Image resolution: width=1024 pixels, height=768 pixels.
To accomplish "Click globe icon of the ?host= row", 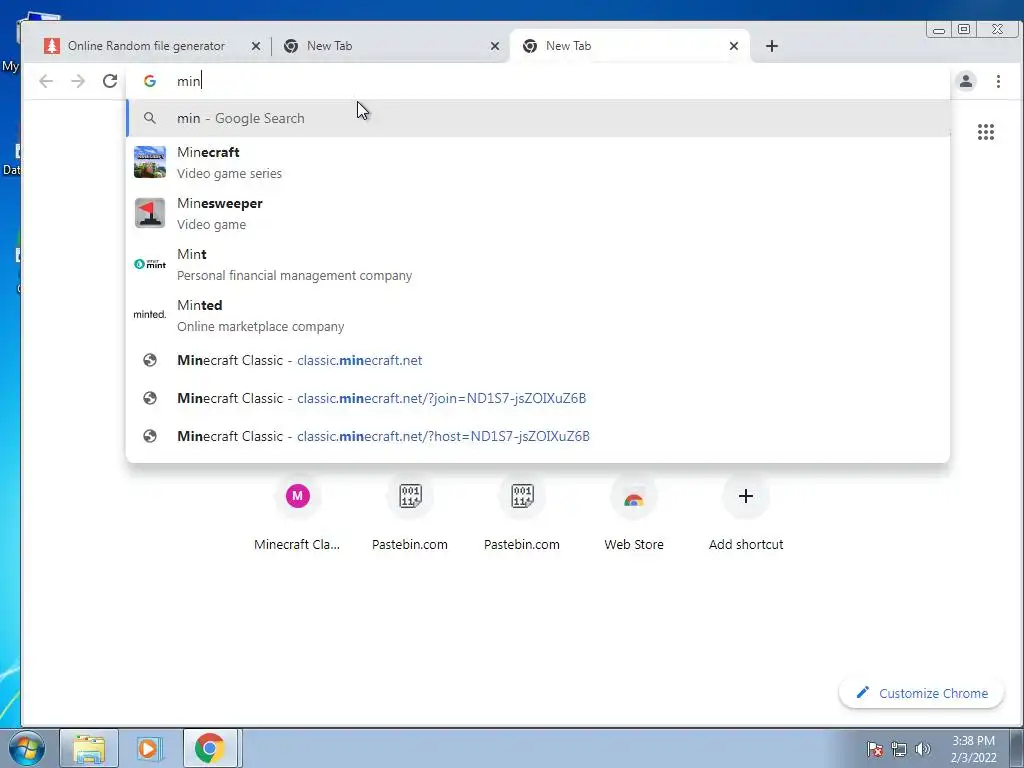I will pos(150,436).
